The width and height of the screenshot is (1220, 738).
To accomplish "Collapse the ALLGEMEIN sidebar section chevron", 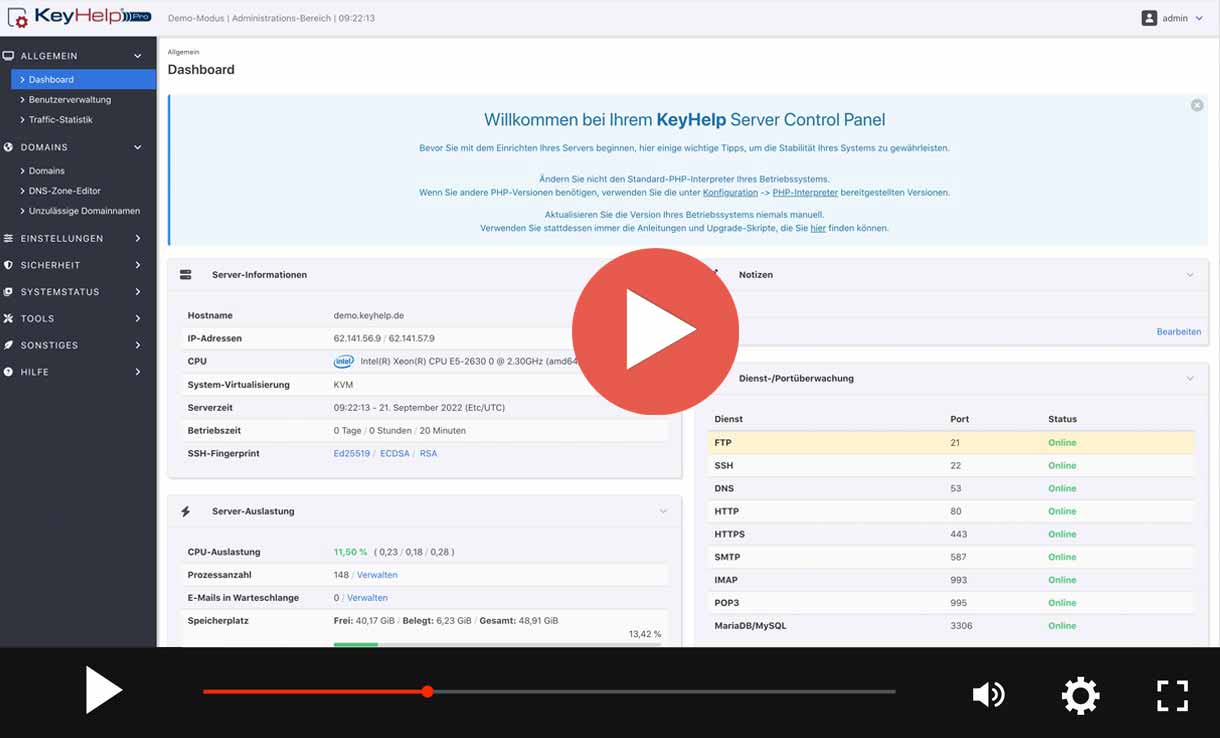I will [x=138, y=56].
